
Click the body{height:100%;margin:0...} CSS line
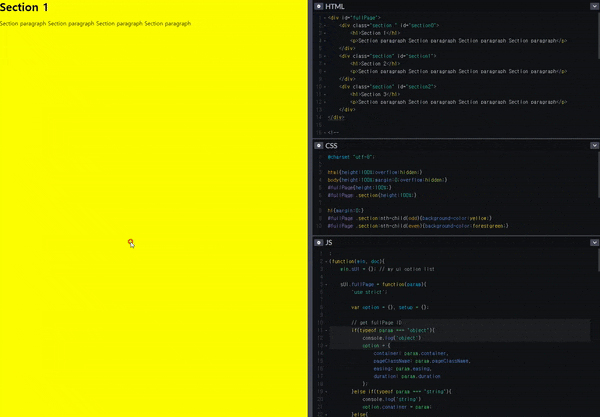[387, 180]
